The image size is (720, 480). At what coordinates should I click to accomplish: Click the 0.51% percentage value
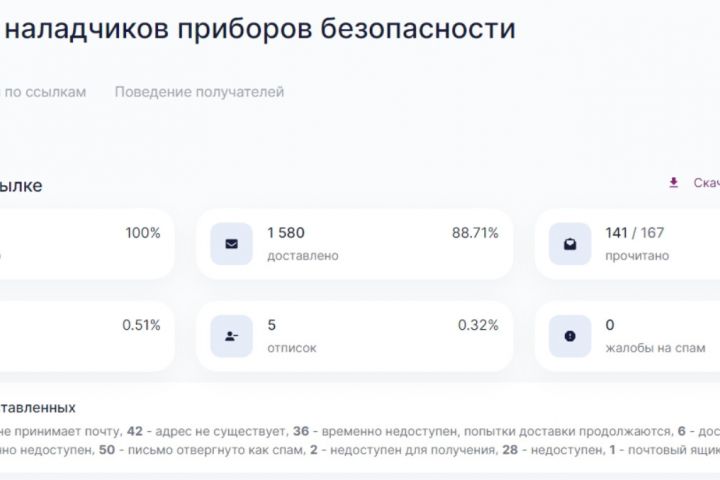point(141,325)
